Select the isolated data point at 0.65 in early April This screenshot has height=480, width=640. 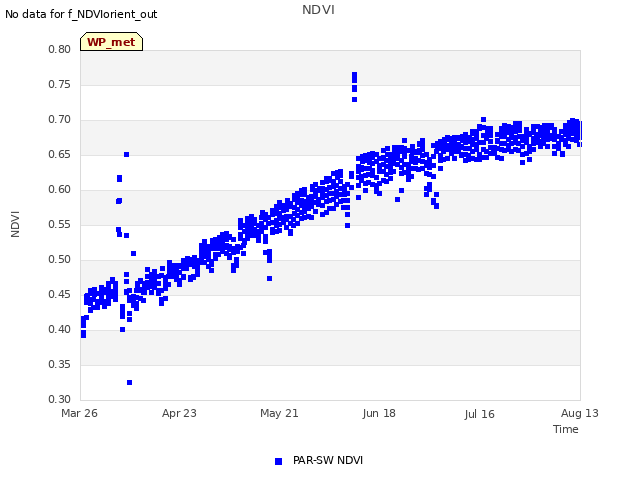coord(127,154)
